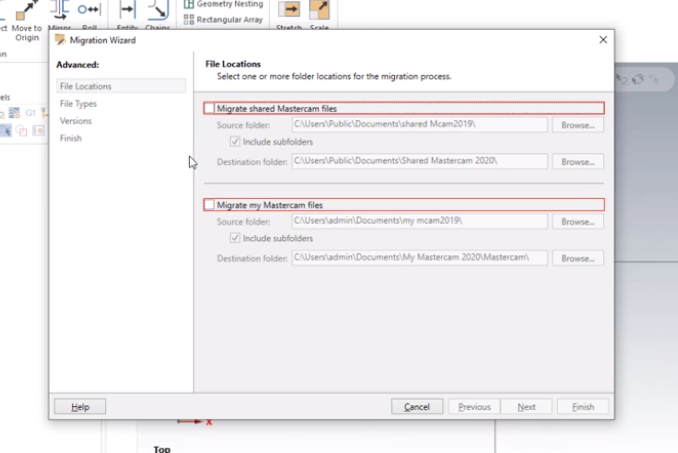Viewport: 678px width, 453px height.
Task: Click the Shared Mastercam 2020 destination field
Action: click(x=419, y=161)
